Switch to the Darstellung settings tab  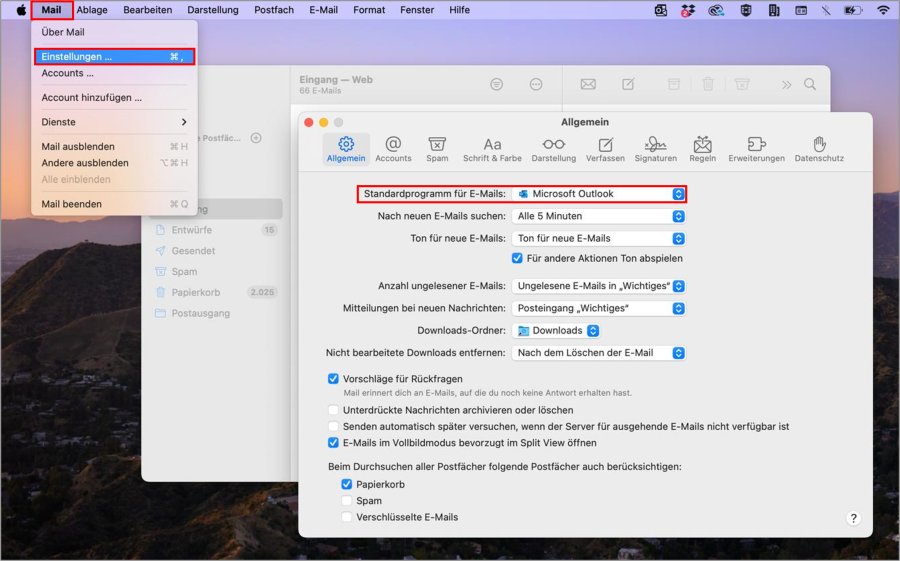[553, 149]
